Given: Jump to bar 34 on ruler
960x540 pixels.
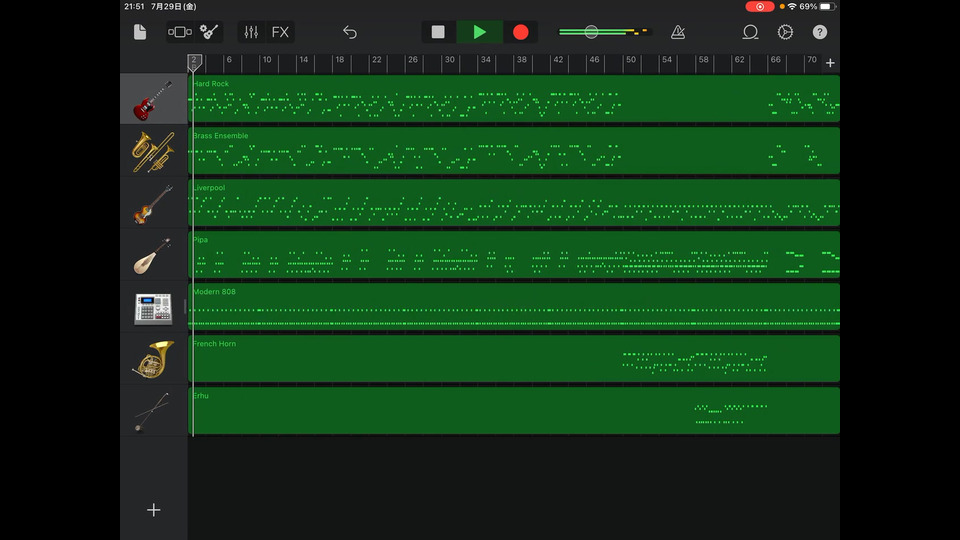Looking at the screenshot, I should [x=486, y=60].
